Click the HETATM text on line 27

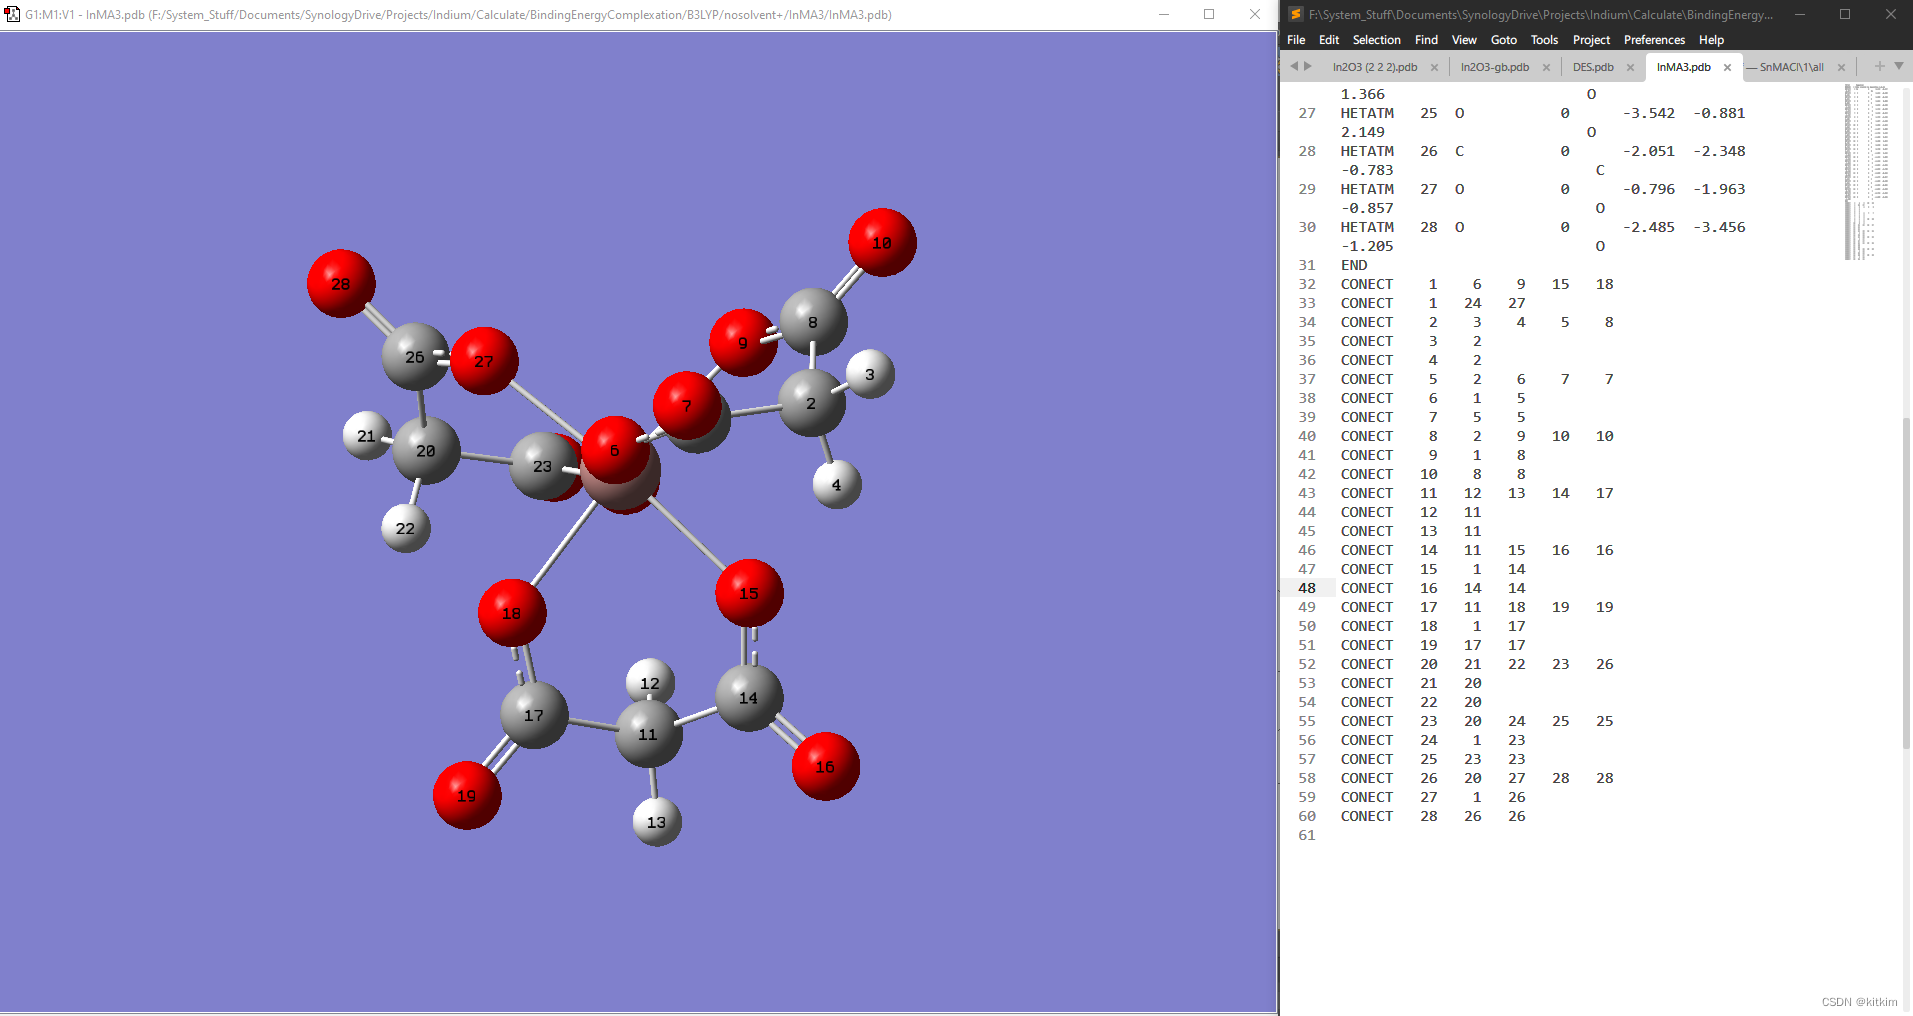click(x=1366, y=113)
